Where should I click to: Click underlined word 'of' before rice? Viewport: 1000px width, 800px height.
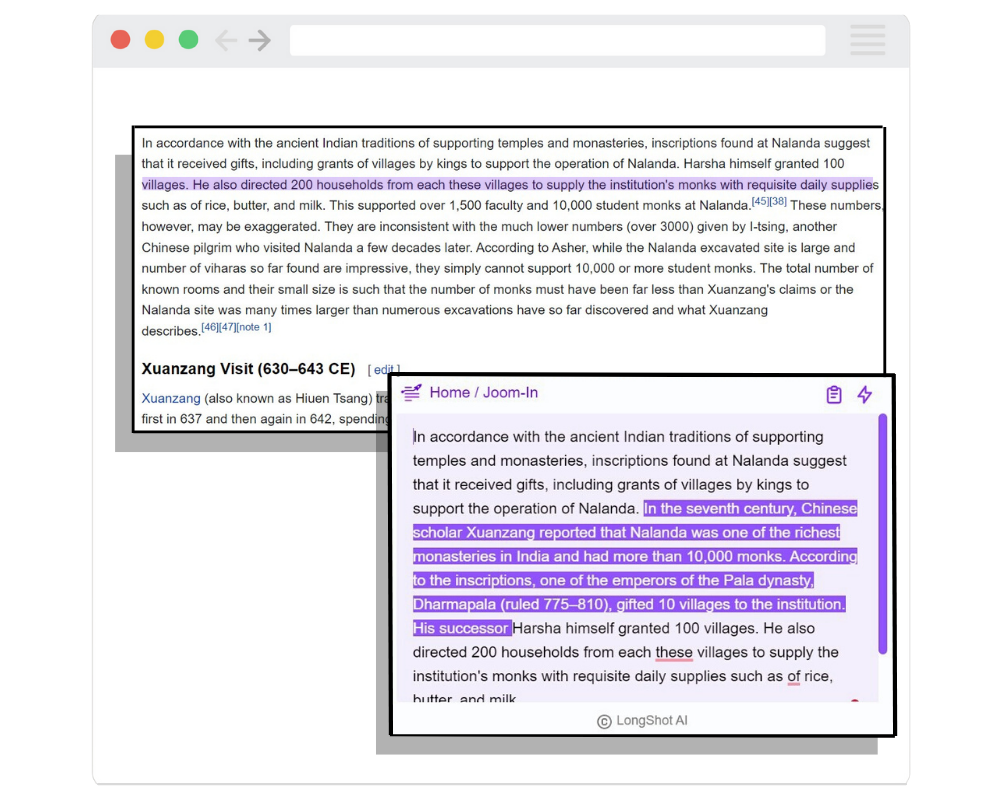pos(793,676)
